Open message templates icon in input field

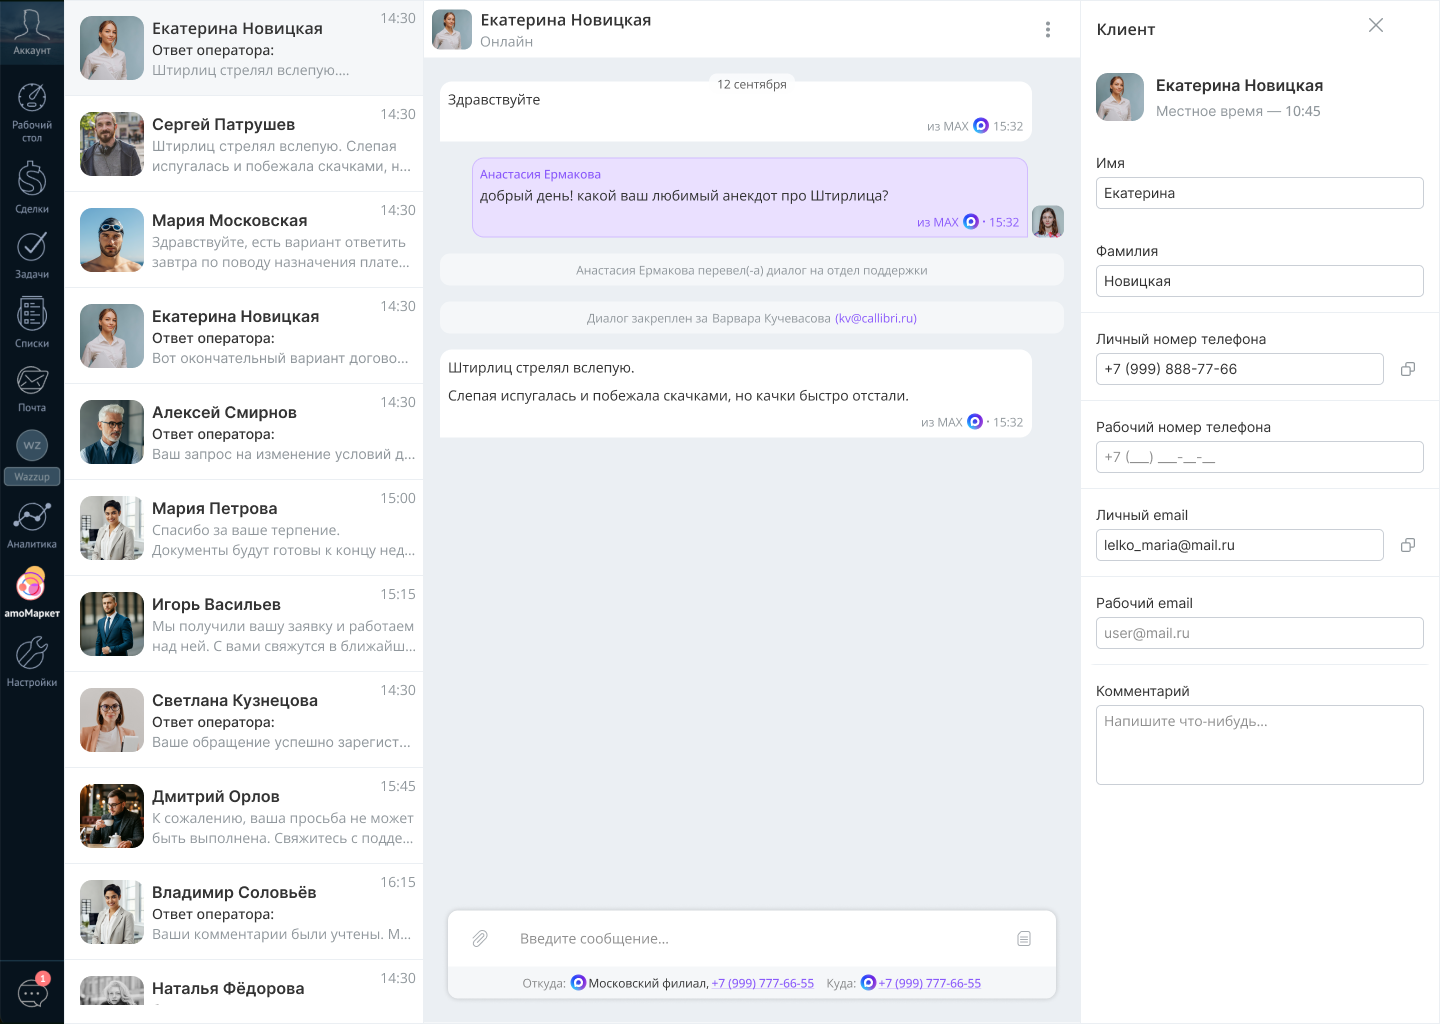1024,938
